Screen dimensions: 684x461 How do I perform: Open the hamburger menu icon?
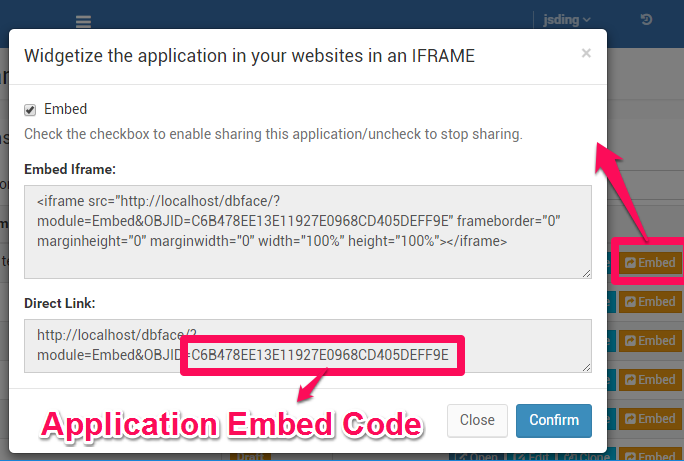click(x=83, y=21)
